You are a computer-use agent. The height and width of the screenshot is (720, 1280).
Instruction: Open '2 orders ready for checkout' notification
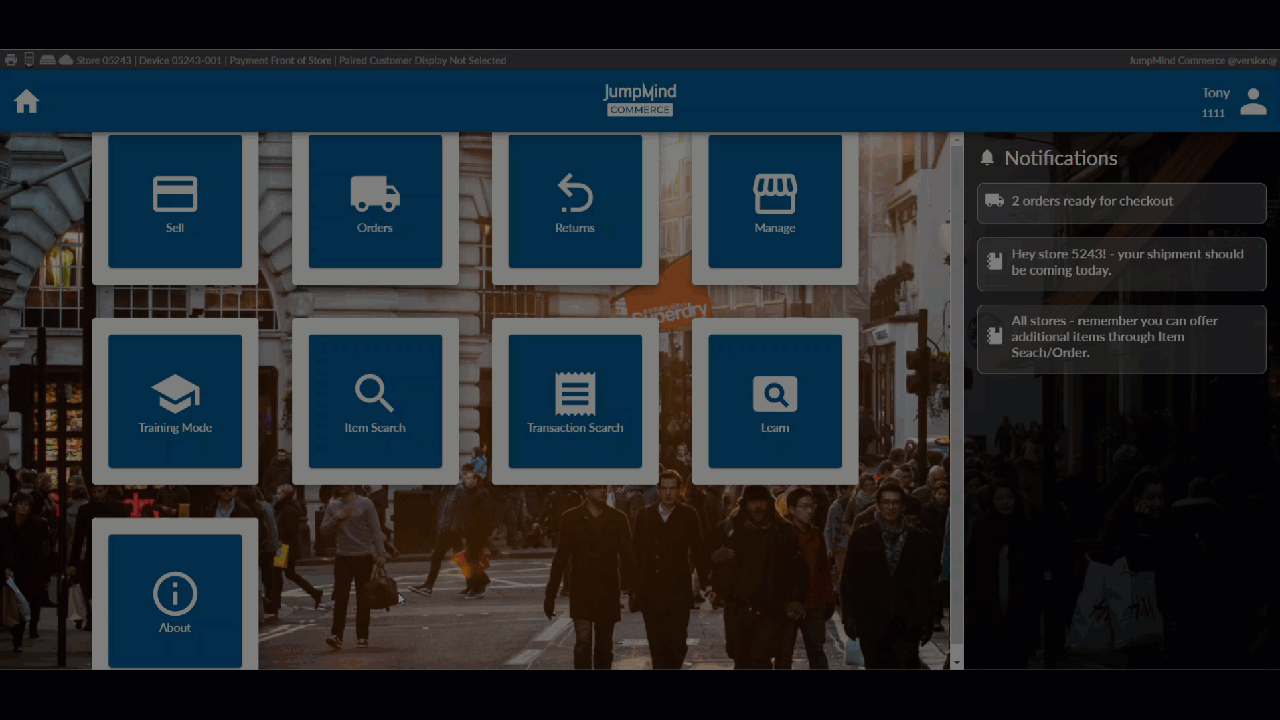click(1121, 202)
